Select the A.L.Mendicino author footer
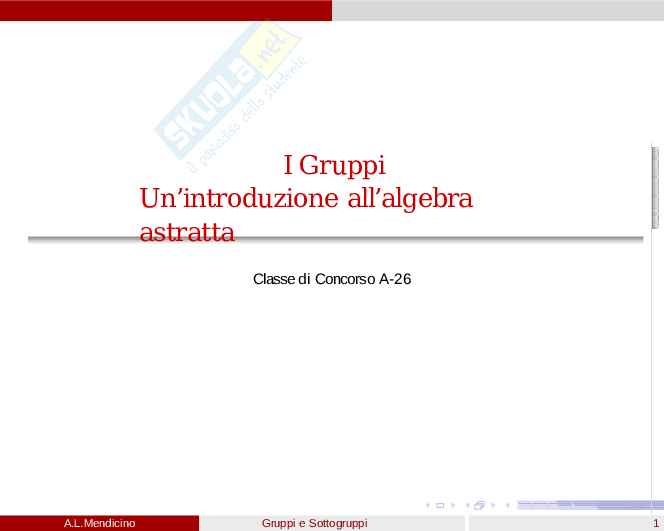This screenshot has height=531, width=664. click(x=99, y=523)
